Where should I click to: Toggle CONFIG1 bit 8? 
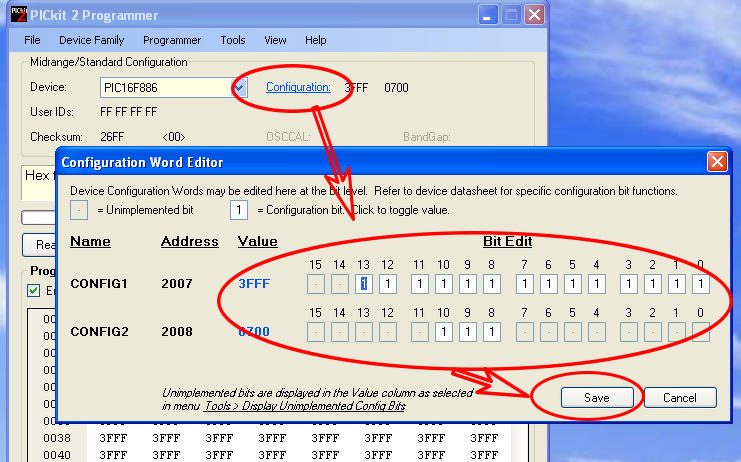[492, 284]
